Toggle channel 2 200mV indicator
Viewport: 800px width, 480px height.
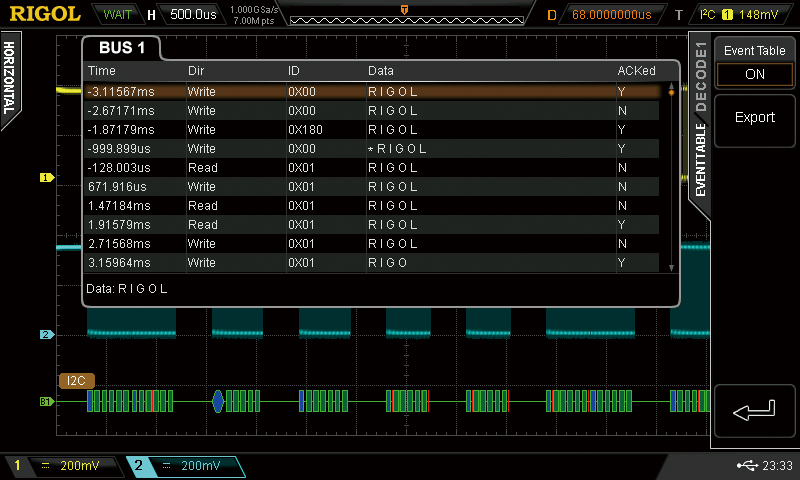click(185, 466)
